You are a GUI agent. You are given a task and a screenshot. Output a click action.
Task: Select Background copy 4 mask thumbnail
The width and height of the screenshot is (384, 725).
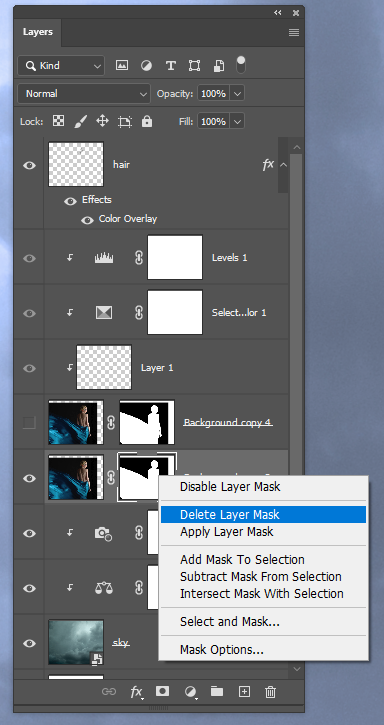coord(147,423)
